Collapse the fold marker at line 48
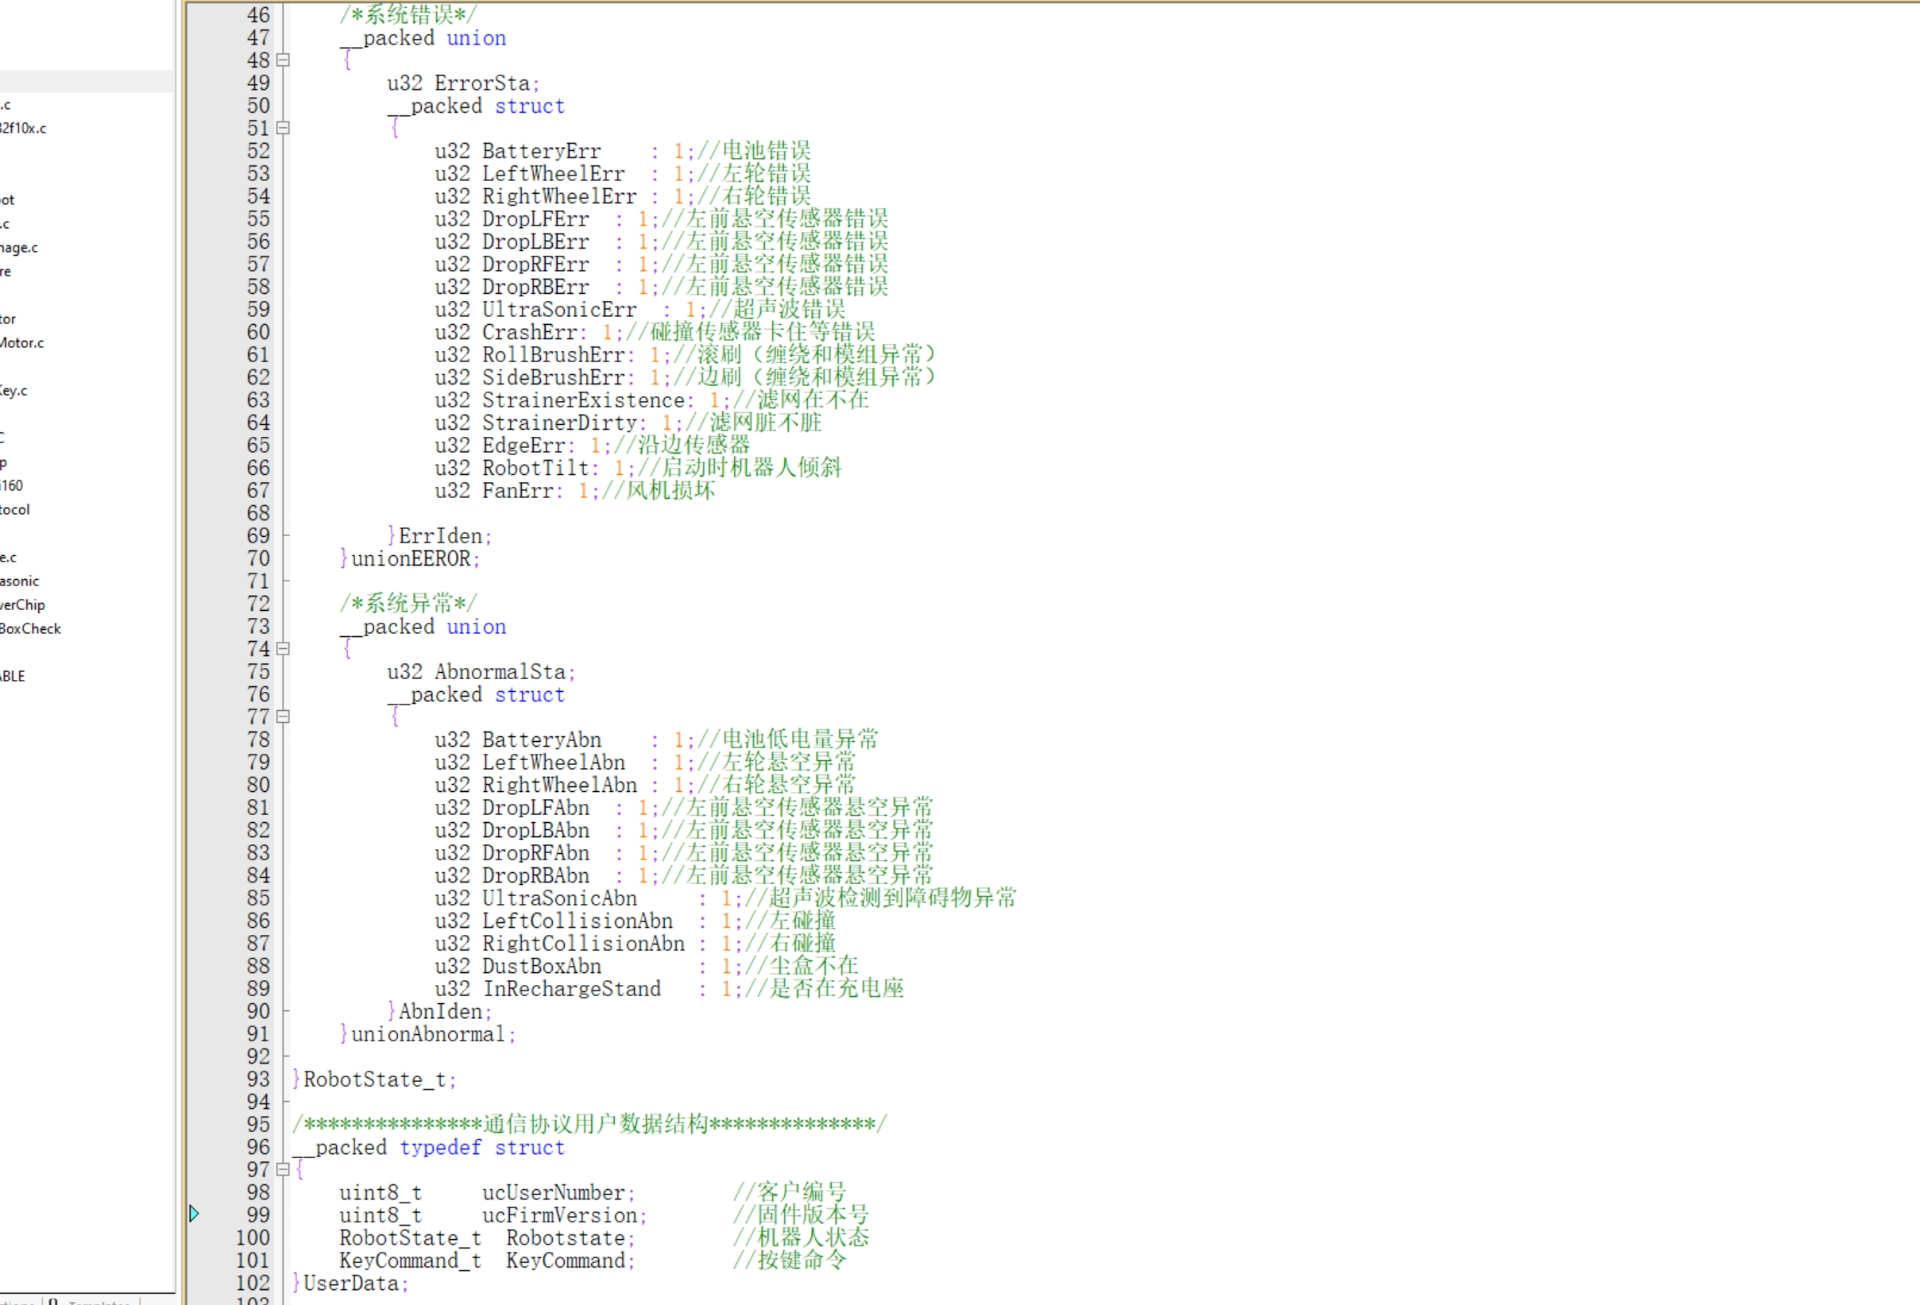 (283, 60)
